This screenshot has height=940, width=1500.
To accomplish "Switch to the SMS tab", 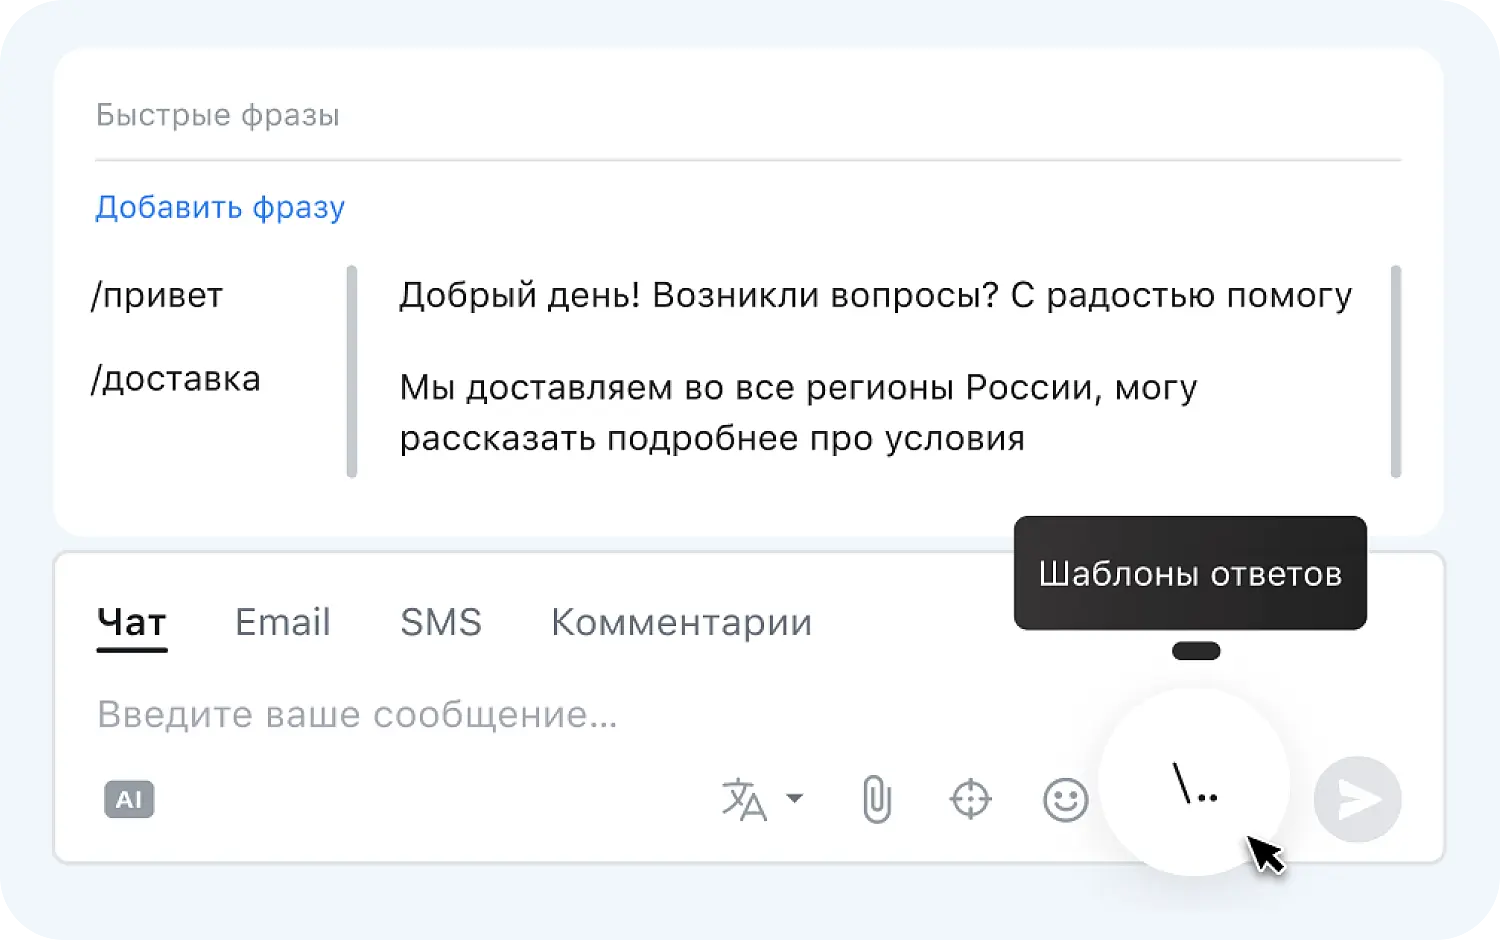I will (440, 621).
